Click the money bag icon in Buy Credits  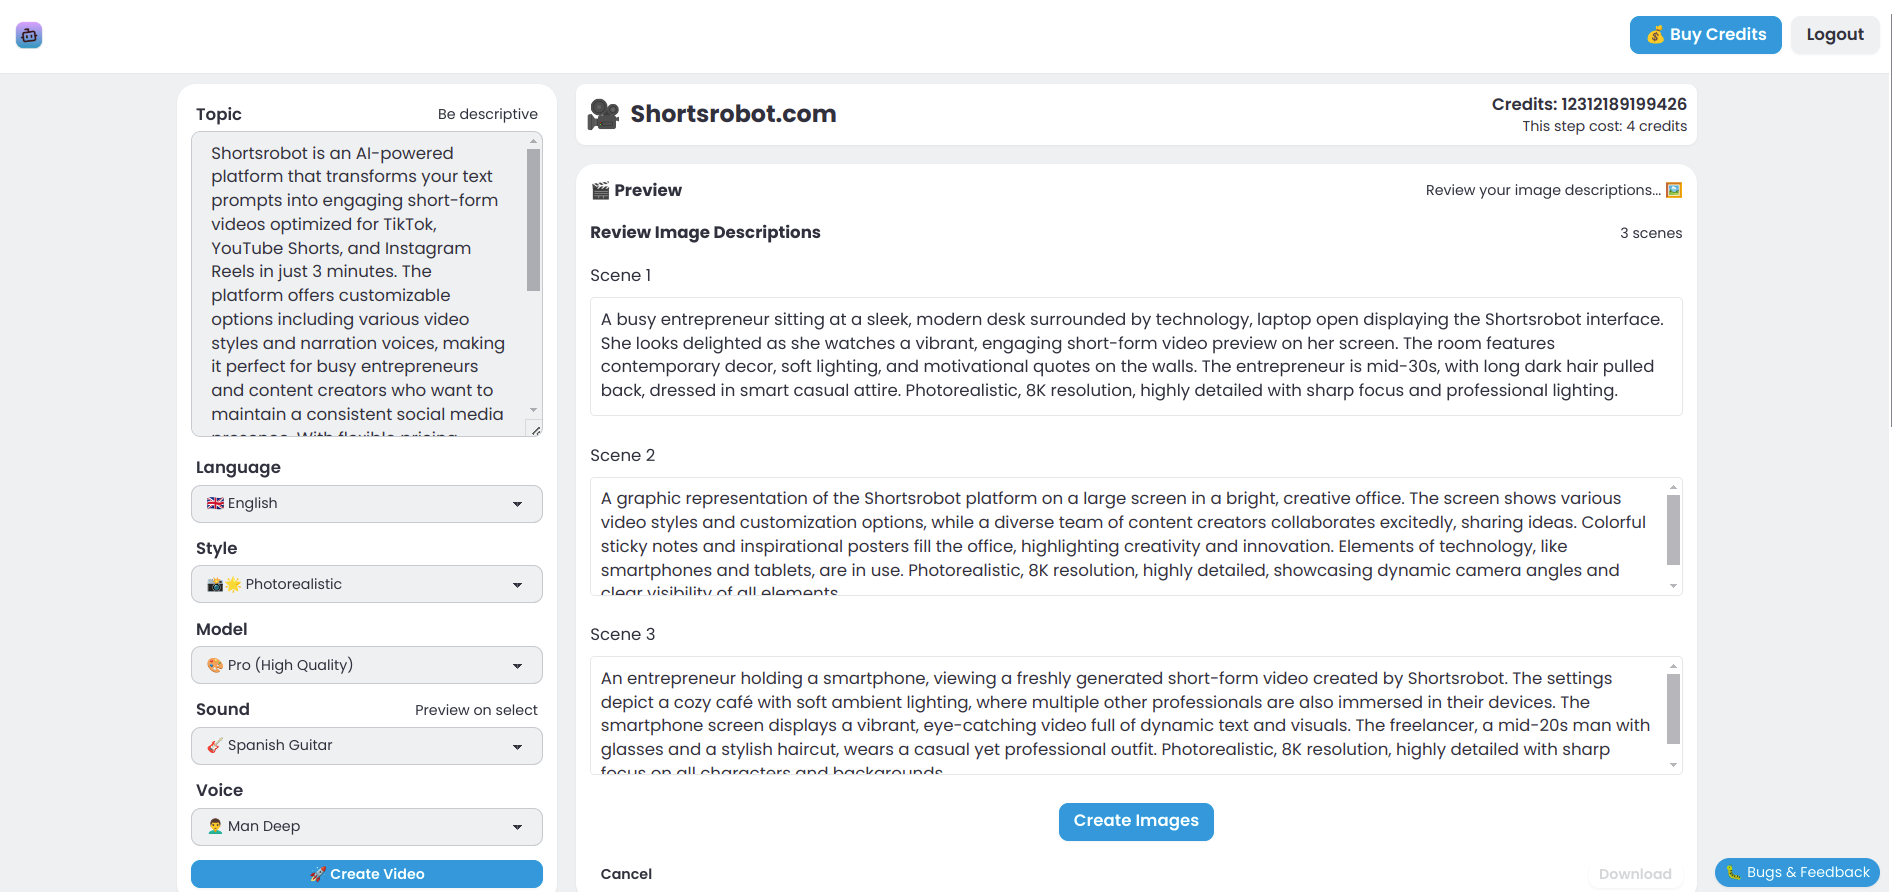tap(1656, 35)
